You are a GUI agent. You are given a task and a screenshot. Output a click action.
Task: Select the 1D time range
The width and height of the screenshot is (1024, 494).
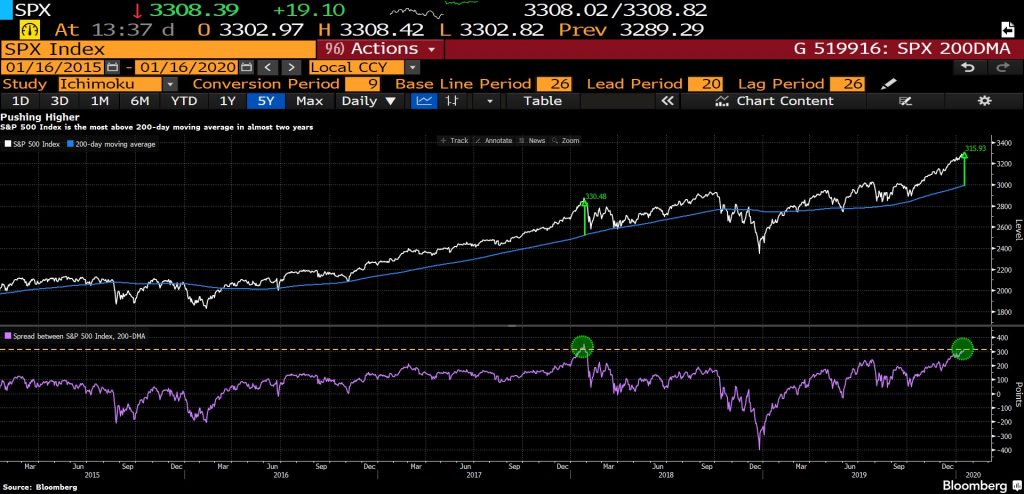tap(21, 101)
